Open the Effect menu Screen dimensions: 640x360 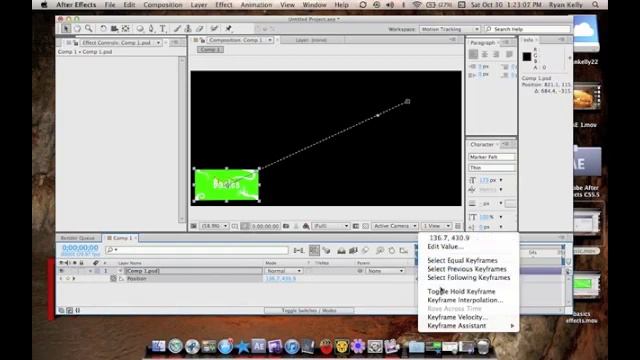(224, 5)
